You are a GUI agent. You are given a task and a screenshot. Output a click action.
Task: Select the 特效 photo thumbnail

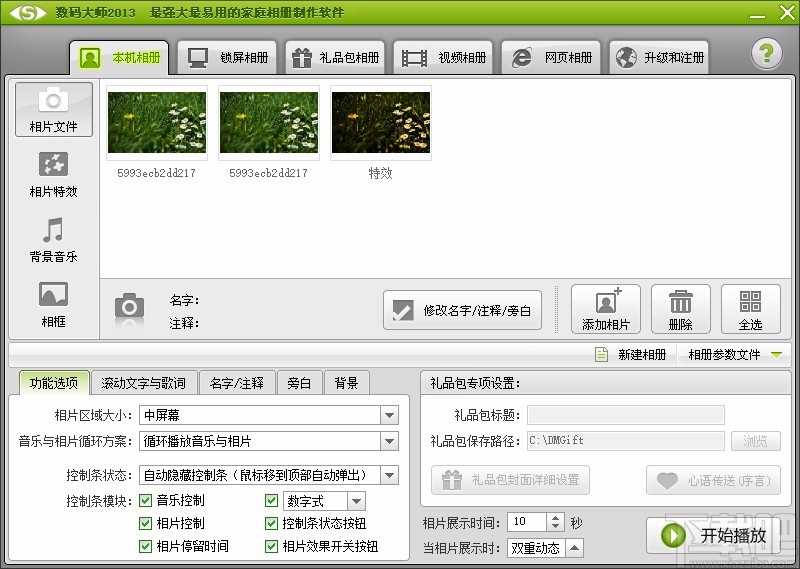click(381, 124)
